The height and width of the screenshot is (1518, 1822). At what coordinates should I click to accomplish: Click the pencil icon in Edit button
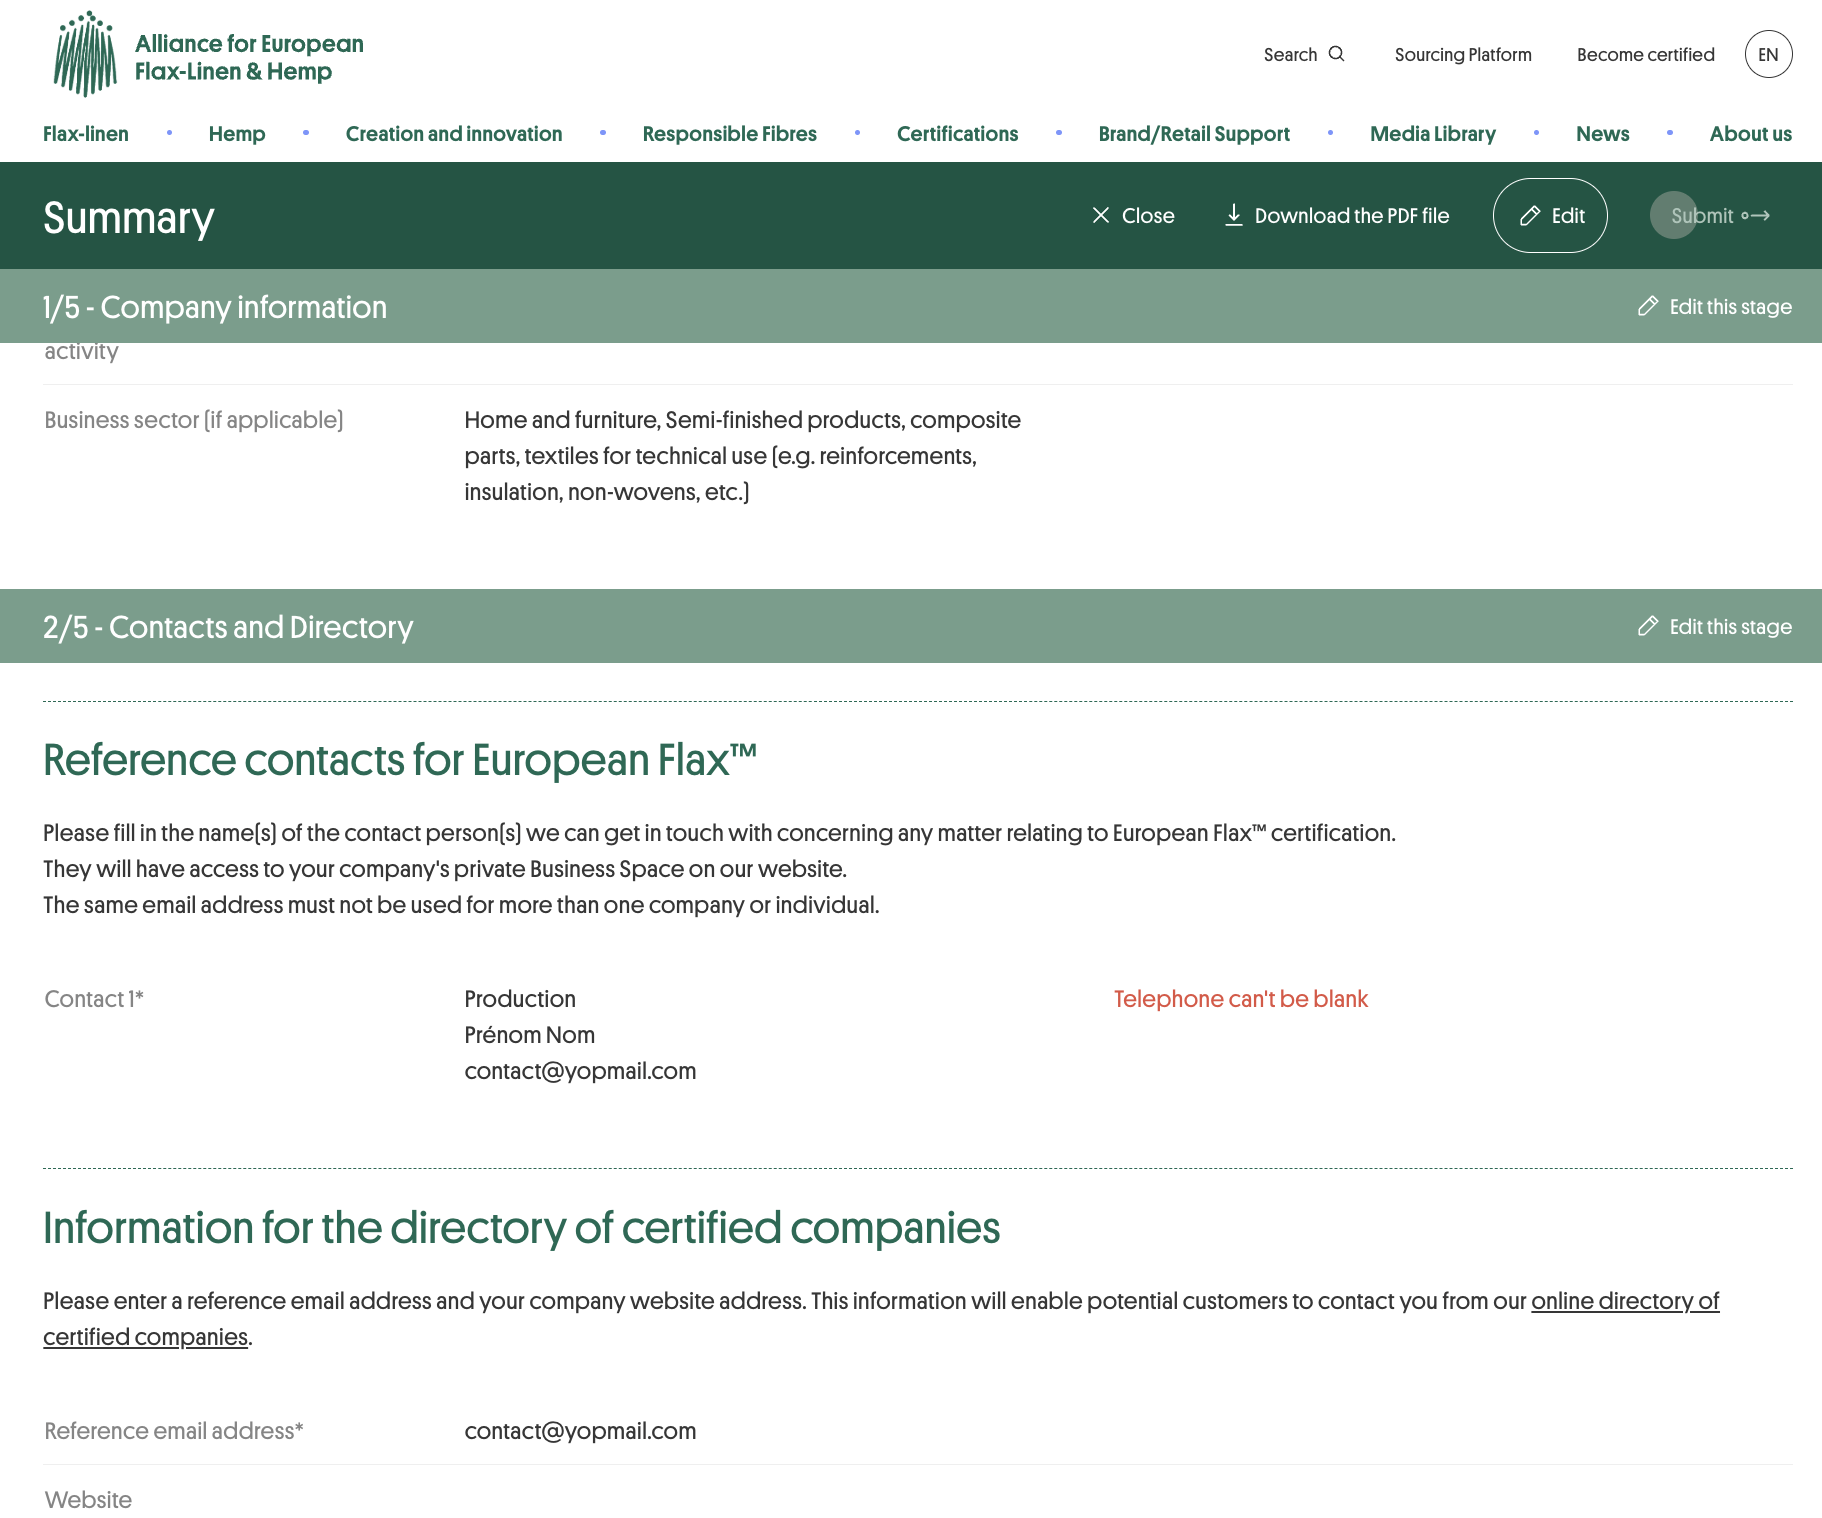pos(1530,216)
